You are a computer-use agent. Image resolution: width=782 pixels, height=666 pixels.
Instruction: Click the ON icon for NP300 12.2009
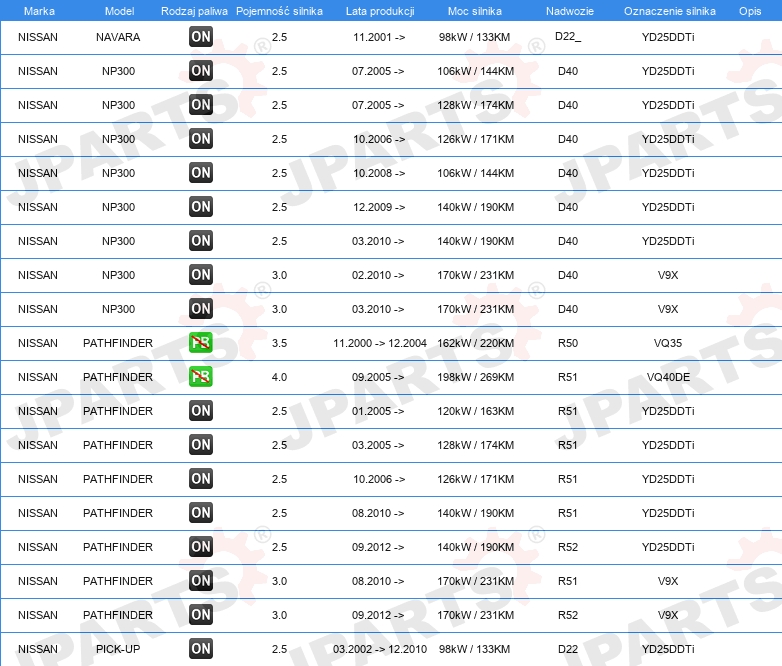click(201, 207)
